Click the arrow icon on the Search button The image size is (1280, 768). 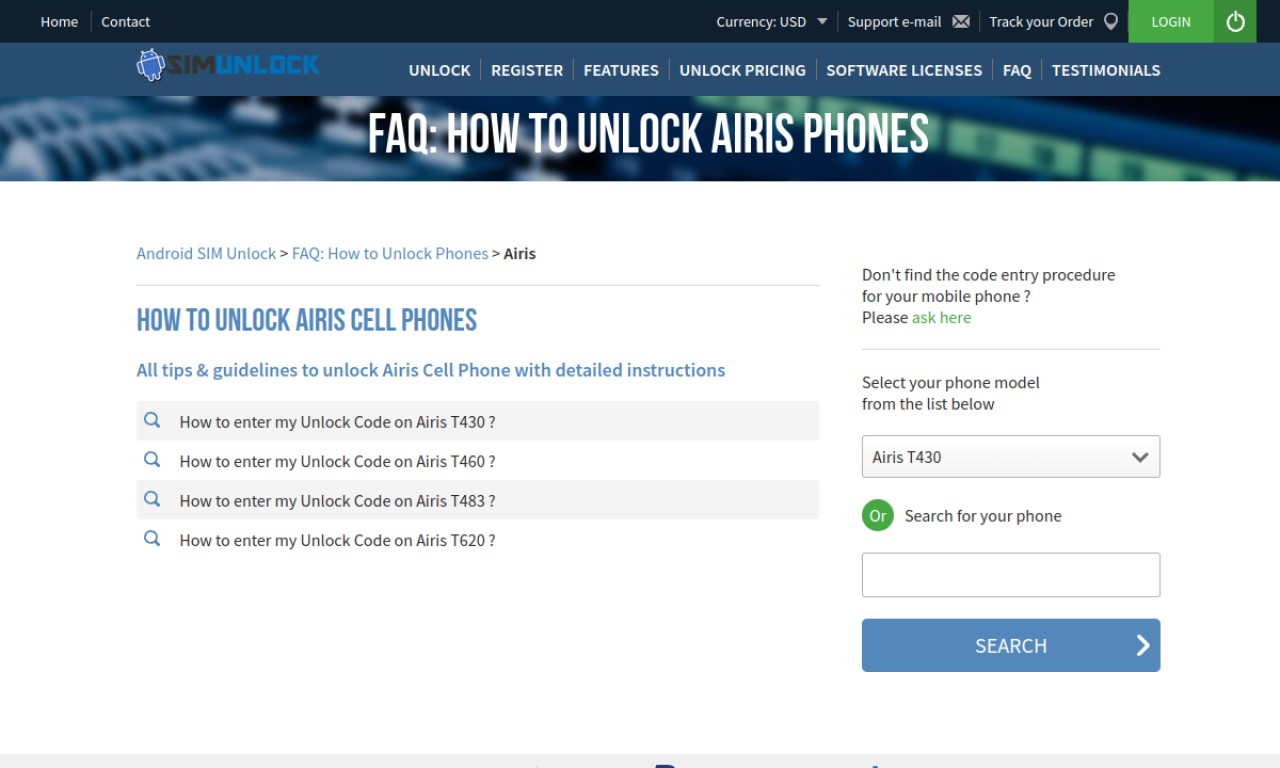coord(1143,645)
